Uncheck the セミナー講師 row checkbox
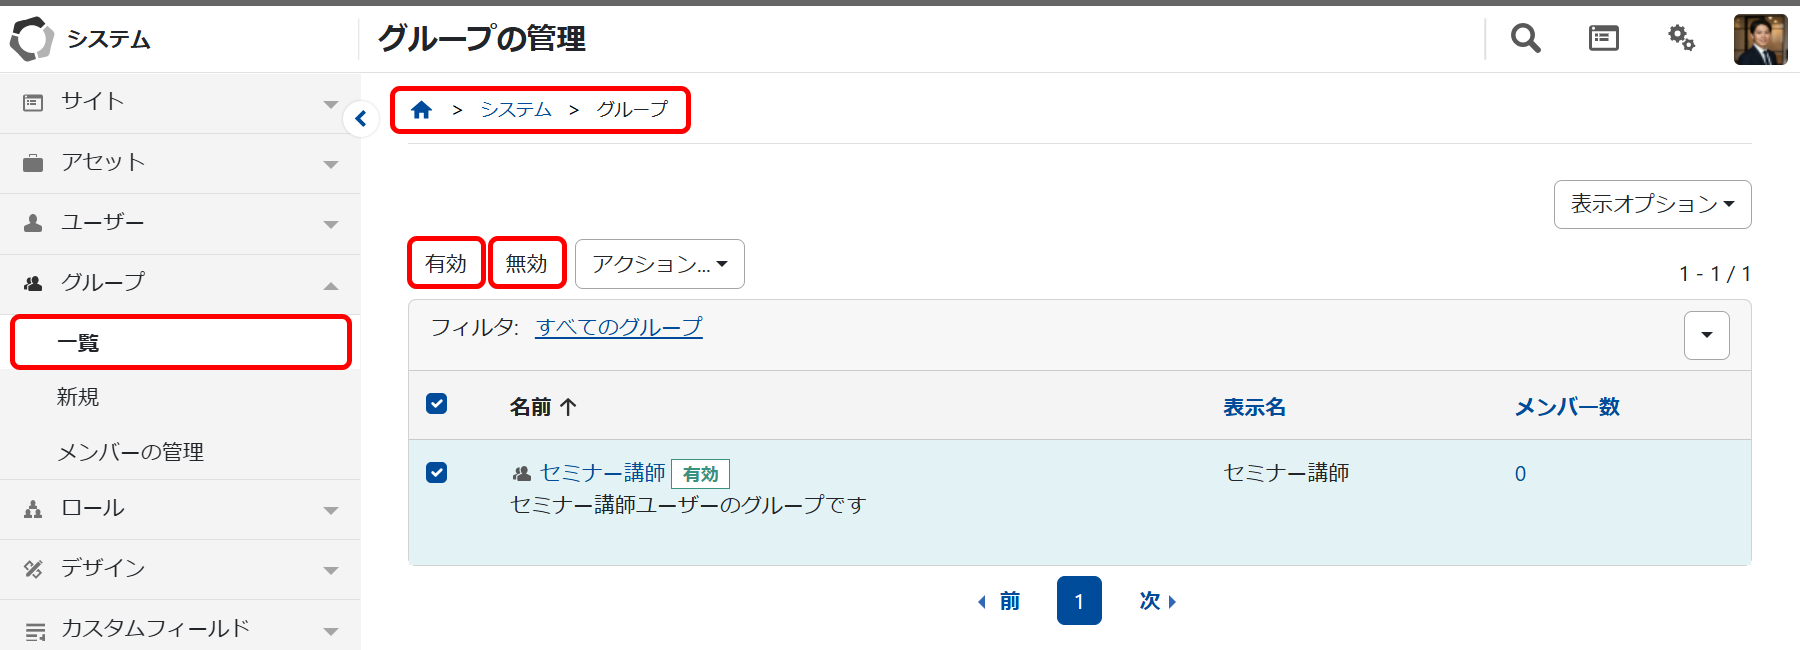Viewport: 1800px width, 650px height. click(437, 472)
